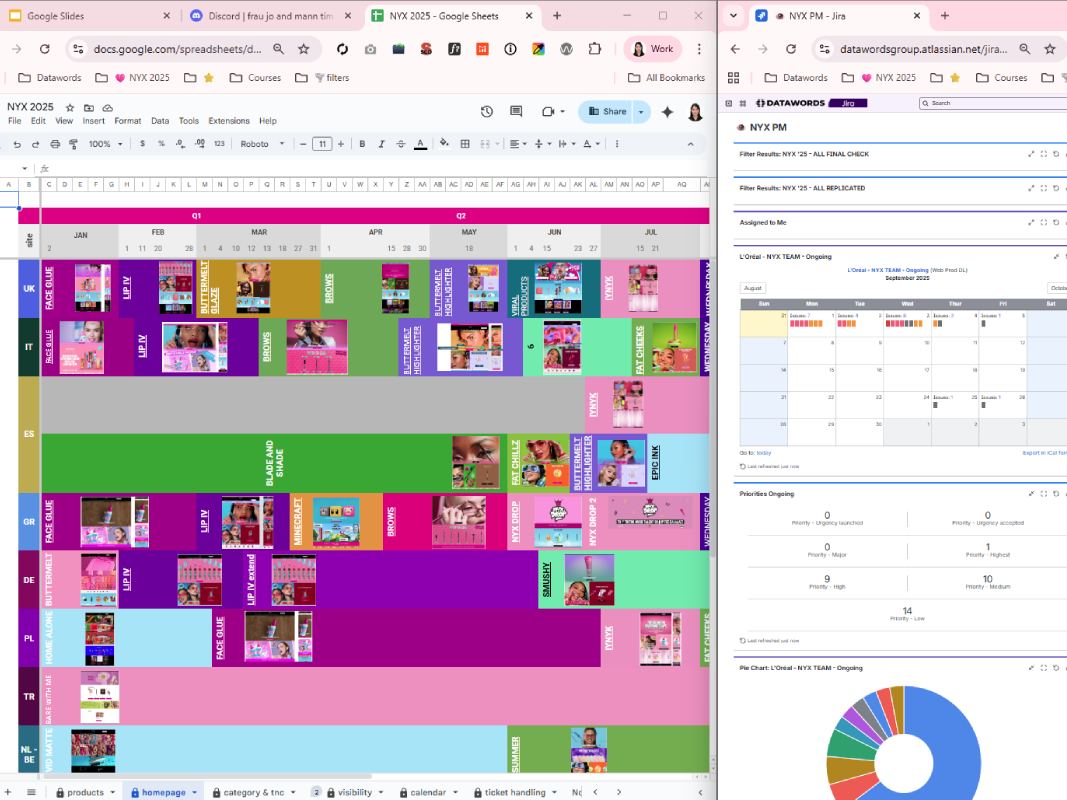Click the Gemini sparkle icon
The height and width of the screenshot is (800, 1067).
667,112
